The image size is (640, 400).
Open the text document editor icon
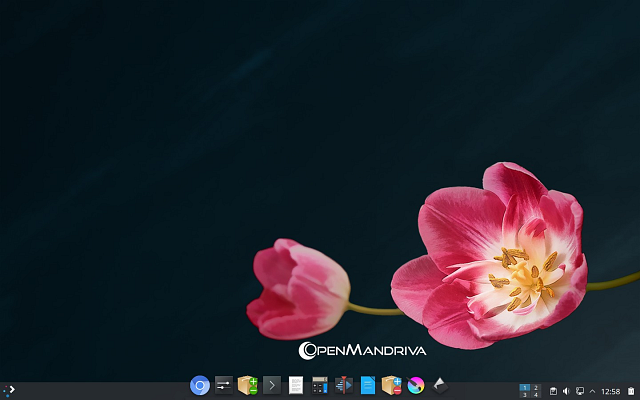click(x=296, y=385)
